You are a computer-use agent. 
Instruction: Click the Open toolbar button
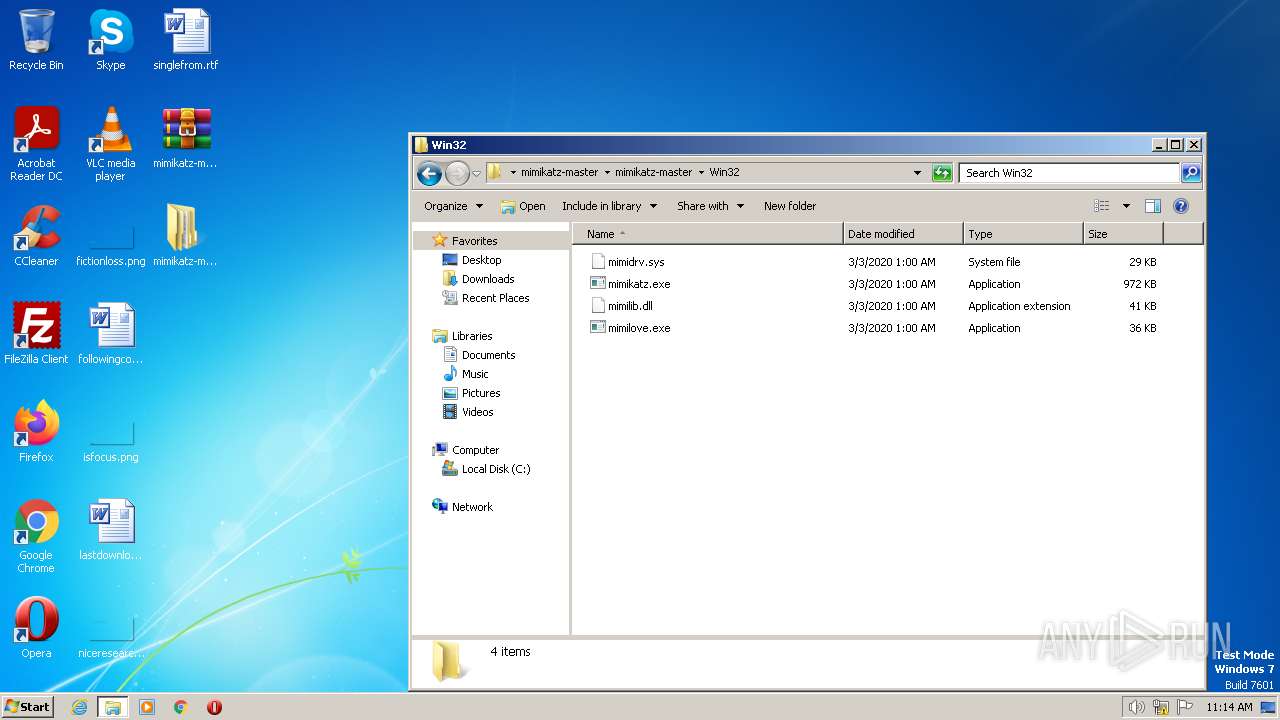pyautogui.click(x=523, y=206)
